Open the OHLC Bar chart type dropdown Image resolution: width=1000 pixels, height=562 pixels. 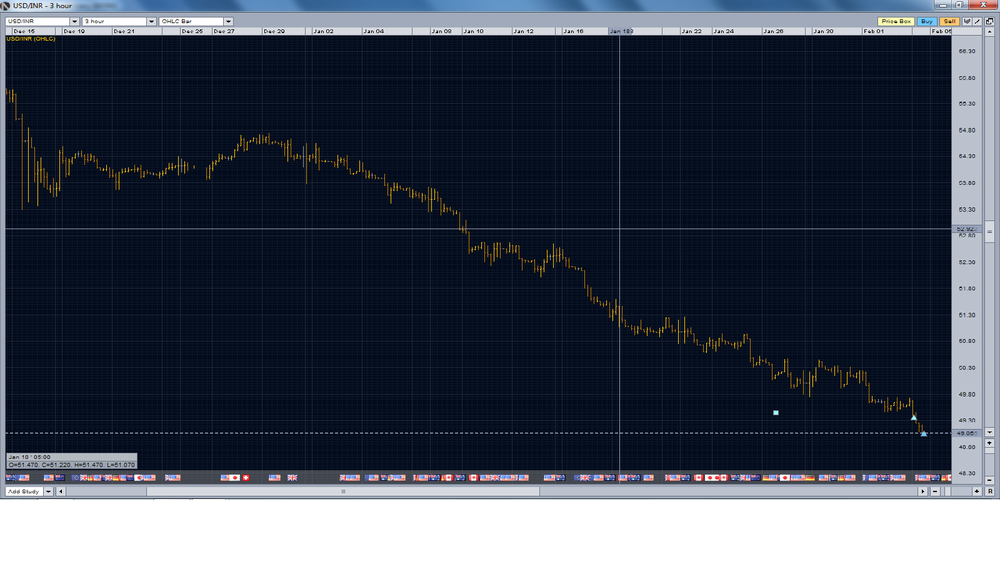point(228,21)
